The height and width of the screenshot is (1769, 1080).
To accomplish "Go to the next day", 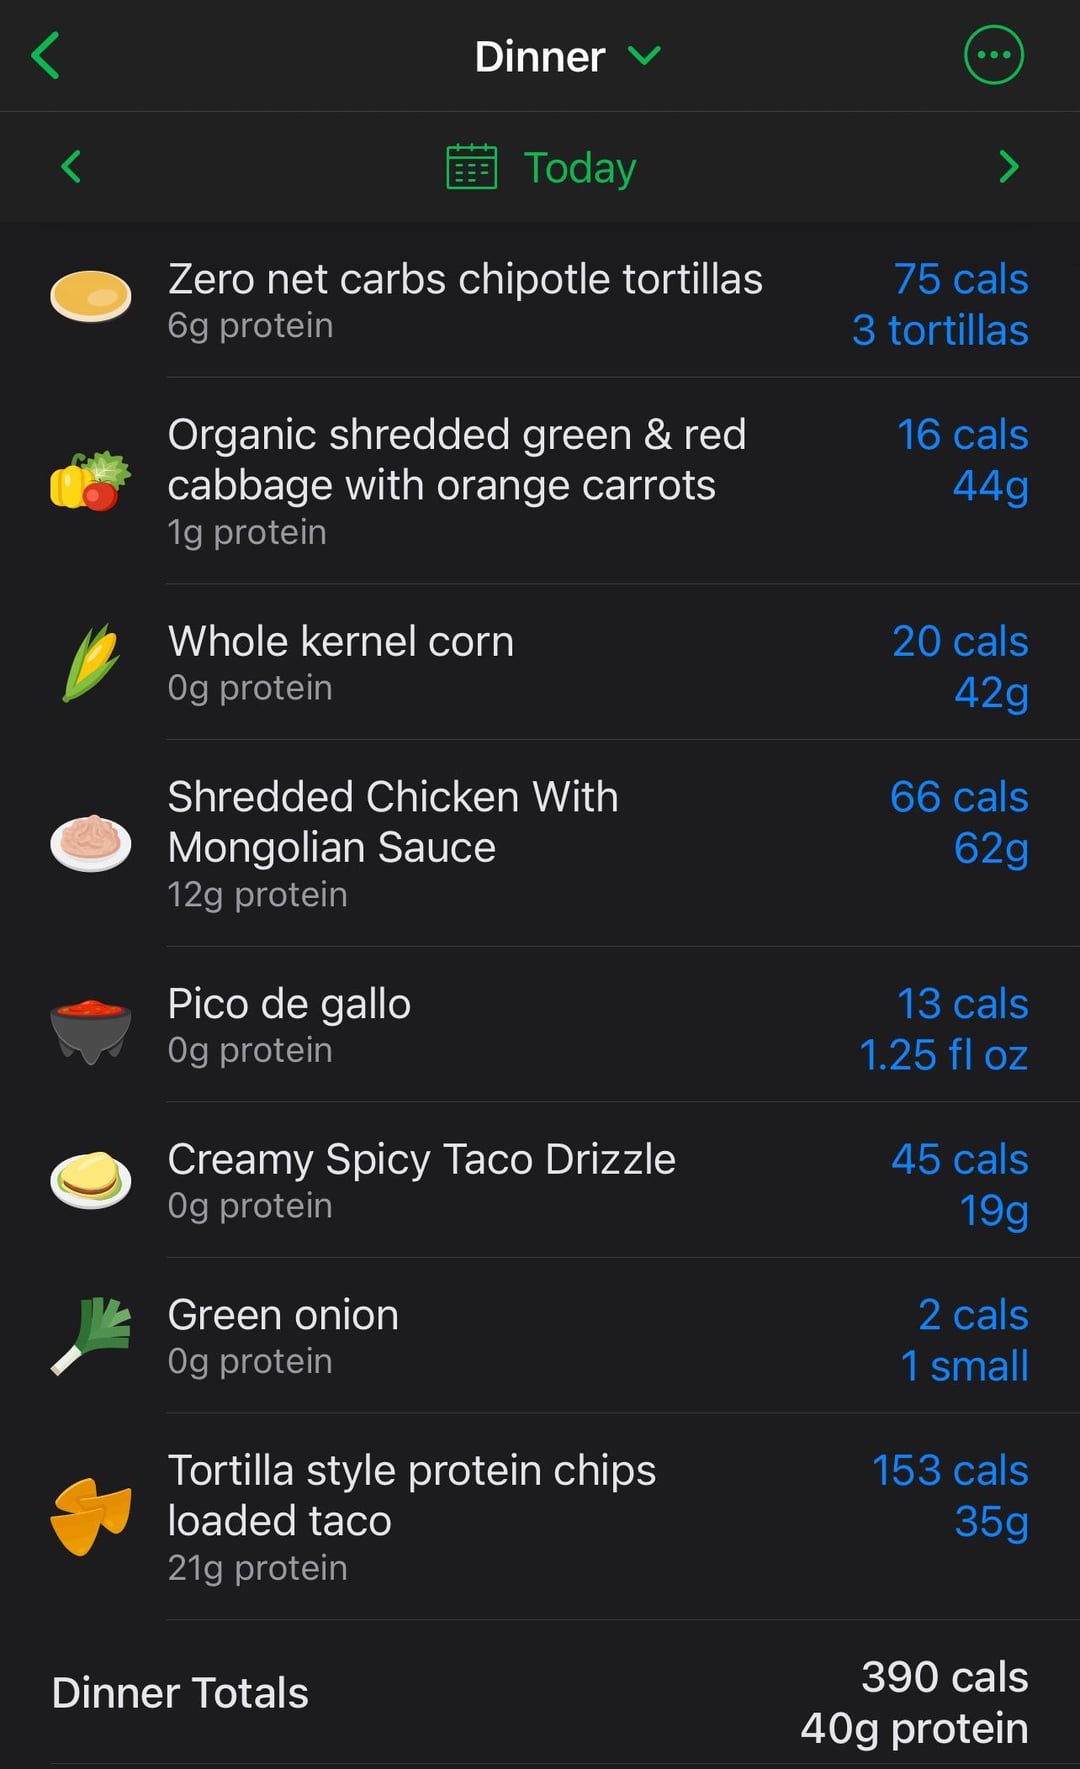I will point(1008,167).
